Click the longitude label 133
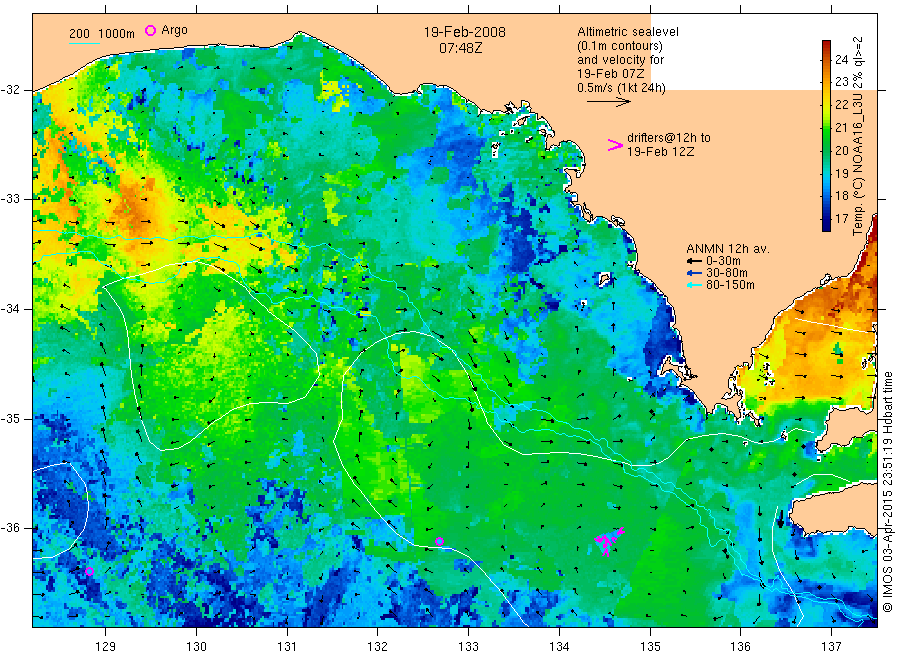 pos(468,647)
